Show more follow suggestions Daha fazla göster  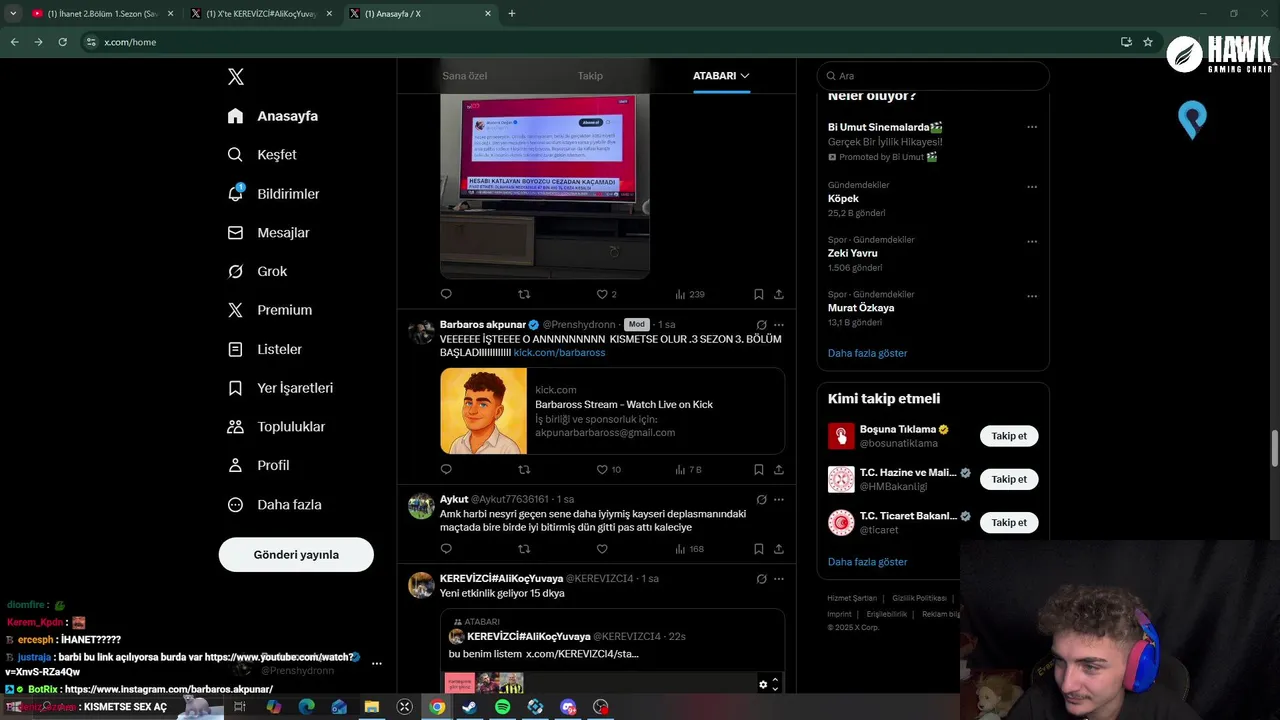pyautogui.click(x=867, y=562)
